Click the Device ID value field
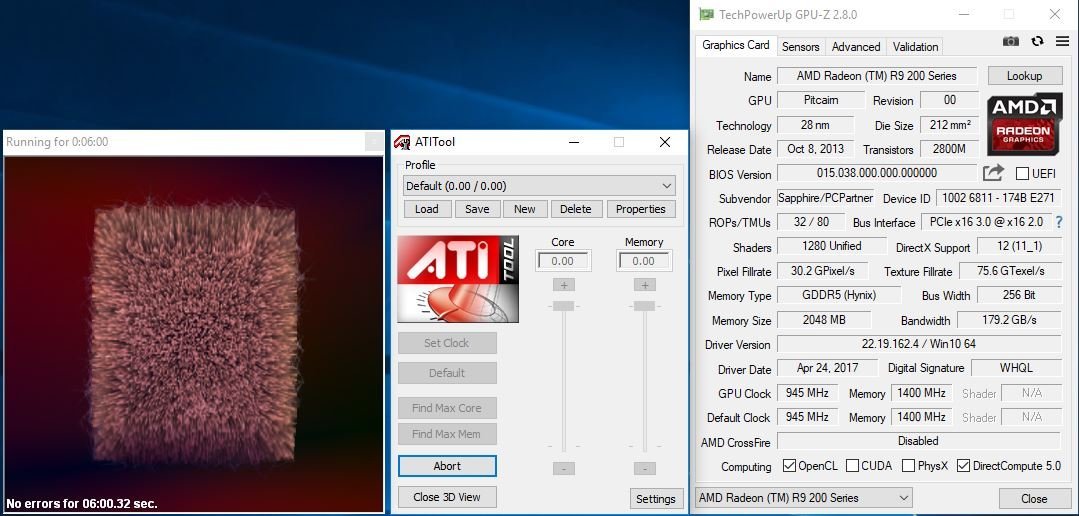Viewport: 1079px width, 516px height. pyautogui.click(x=998, y=198)
